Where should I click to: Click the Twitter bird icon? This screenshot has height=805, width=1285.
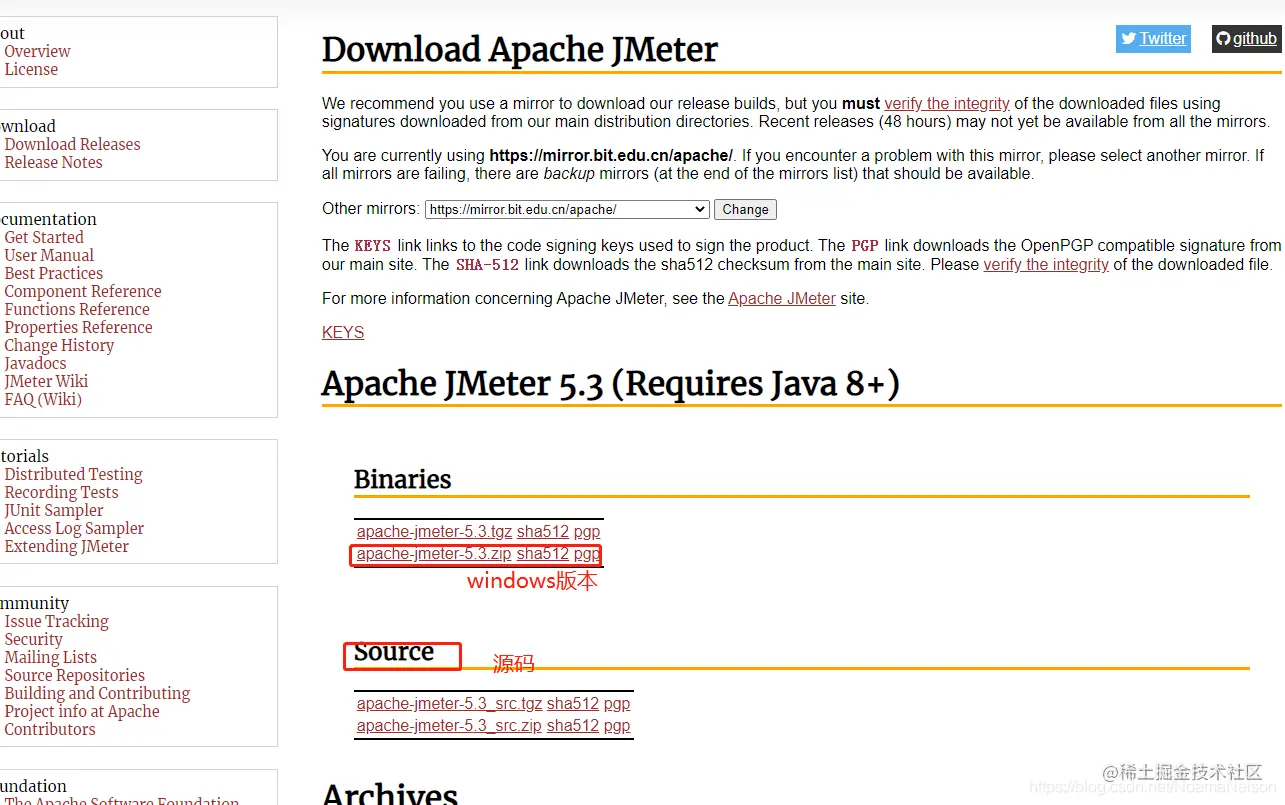[x=1129, y=39]
